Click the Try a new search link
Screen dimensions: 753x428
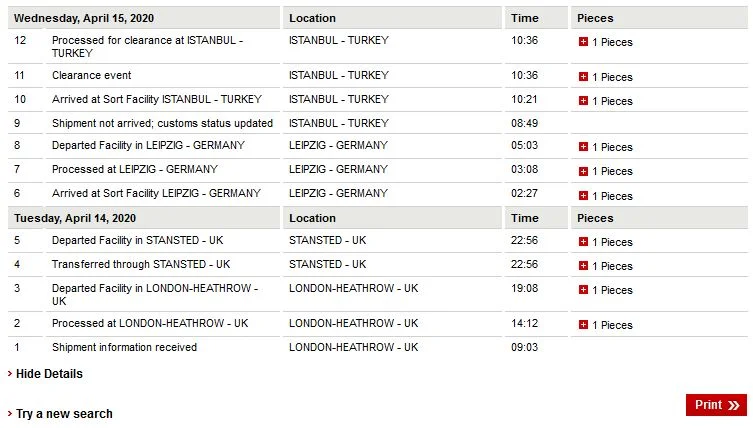[64, 414]
